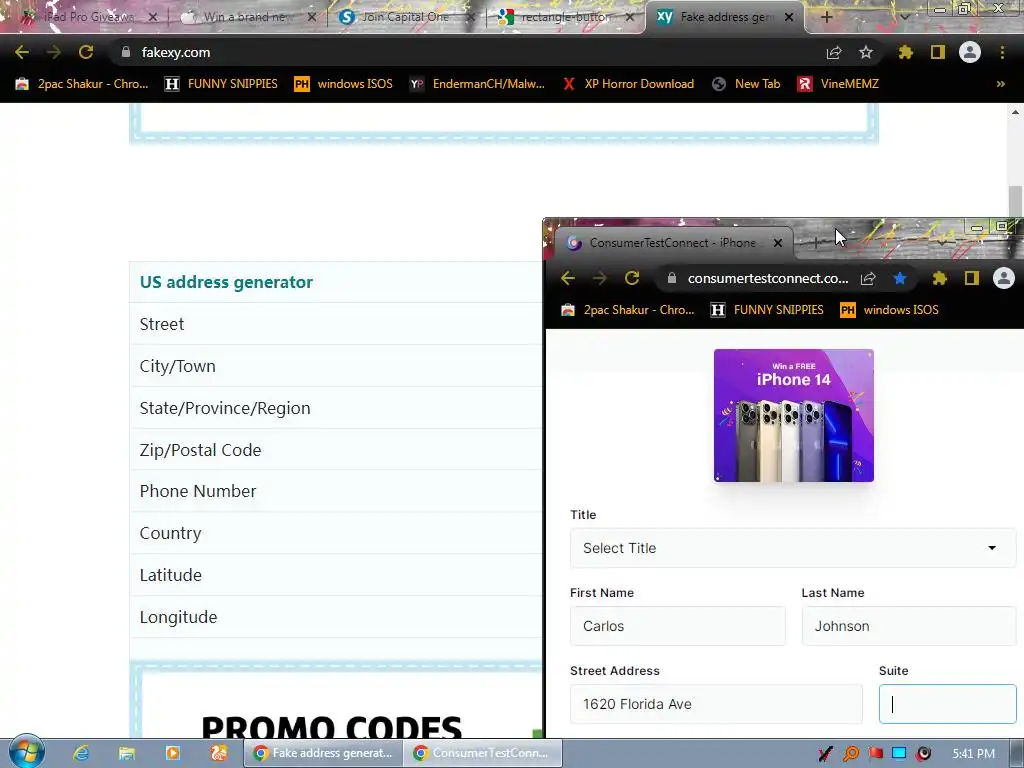The width and height of the screenshot is (1024, 768).
Task: Select the State/Province/Region row
Action: click(336, 408)
